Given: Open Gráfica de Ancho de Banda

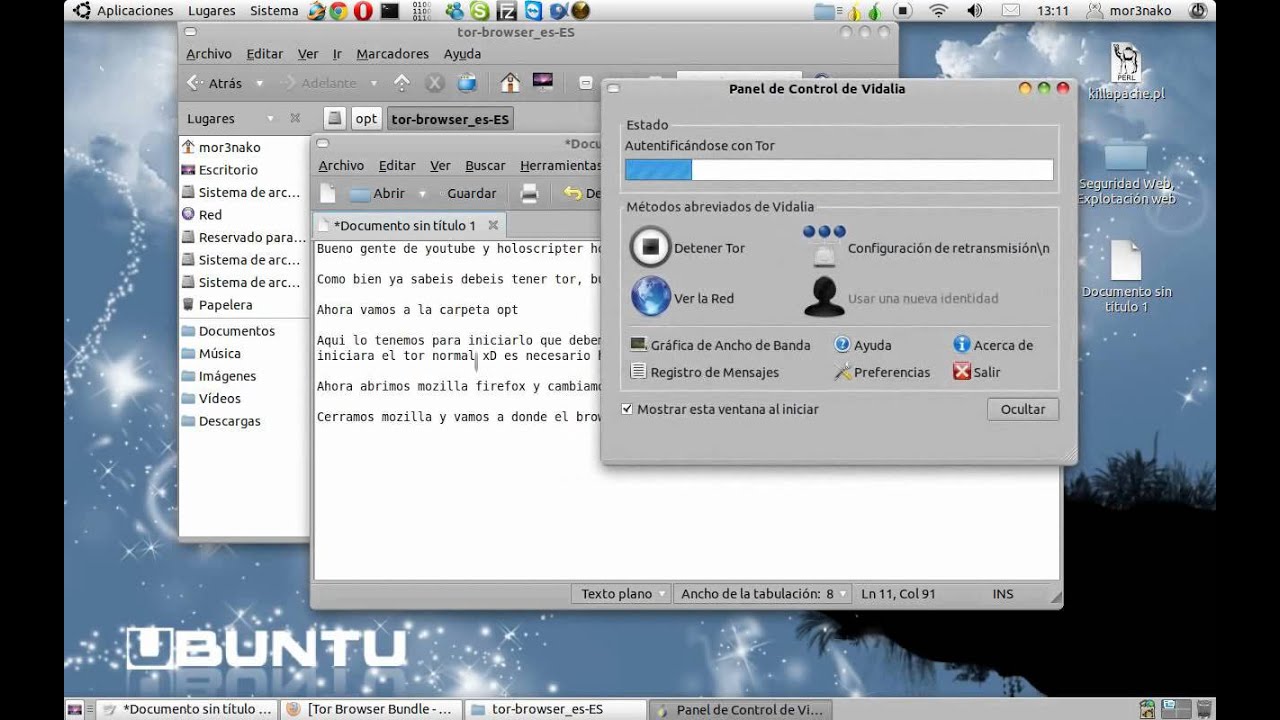Looking at the screenshot, I should [720, 345].
